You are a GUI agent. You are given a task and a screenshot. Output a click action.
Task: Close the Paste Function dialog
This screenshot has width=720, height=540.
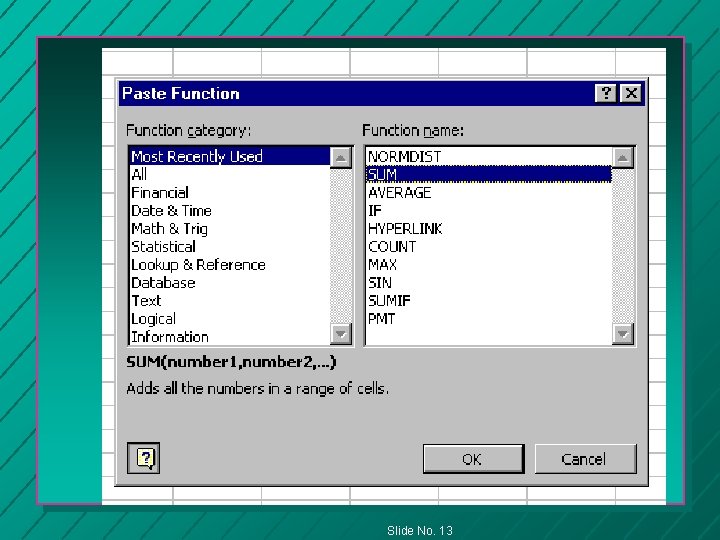point(631,93)
